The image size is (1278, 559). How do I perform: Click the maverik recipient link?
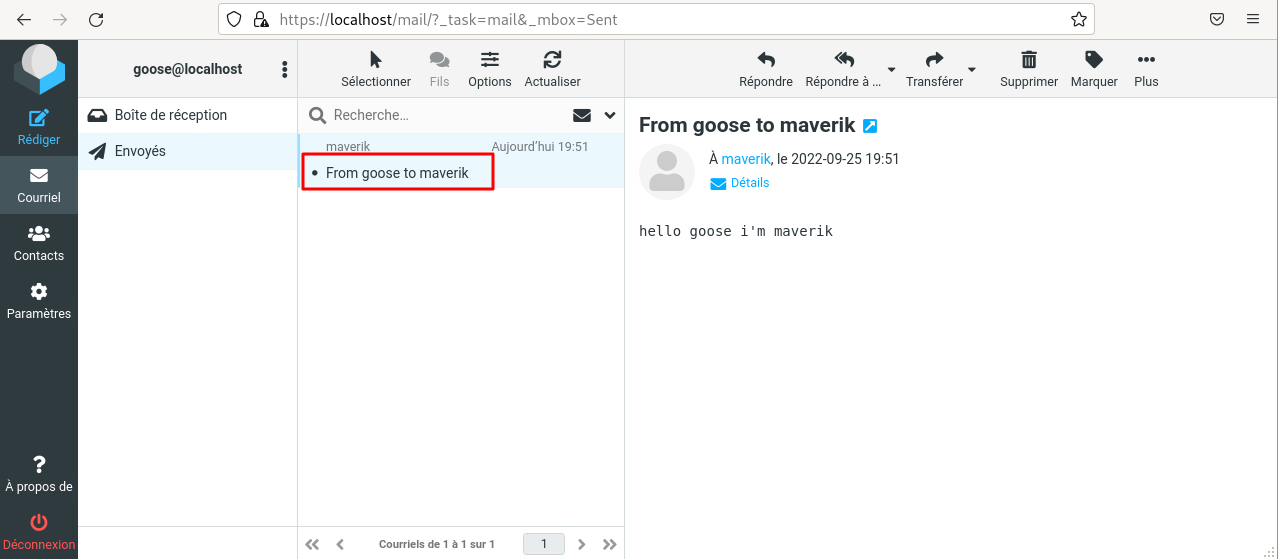coord(745,159)
